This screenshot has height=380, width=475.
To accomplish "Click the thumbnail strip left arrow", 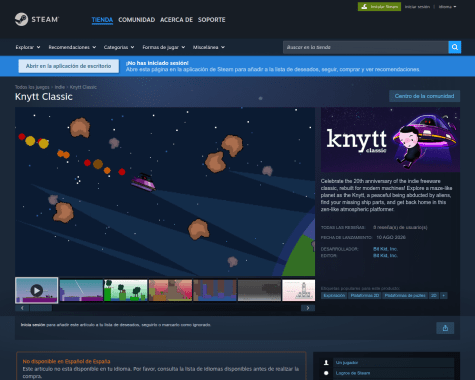I will 22,308.
